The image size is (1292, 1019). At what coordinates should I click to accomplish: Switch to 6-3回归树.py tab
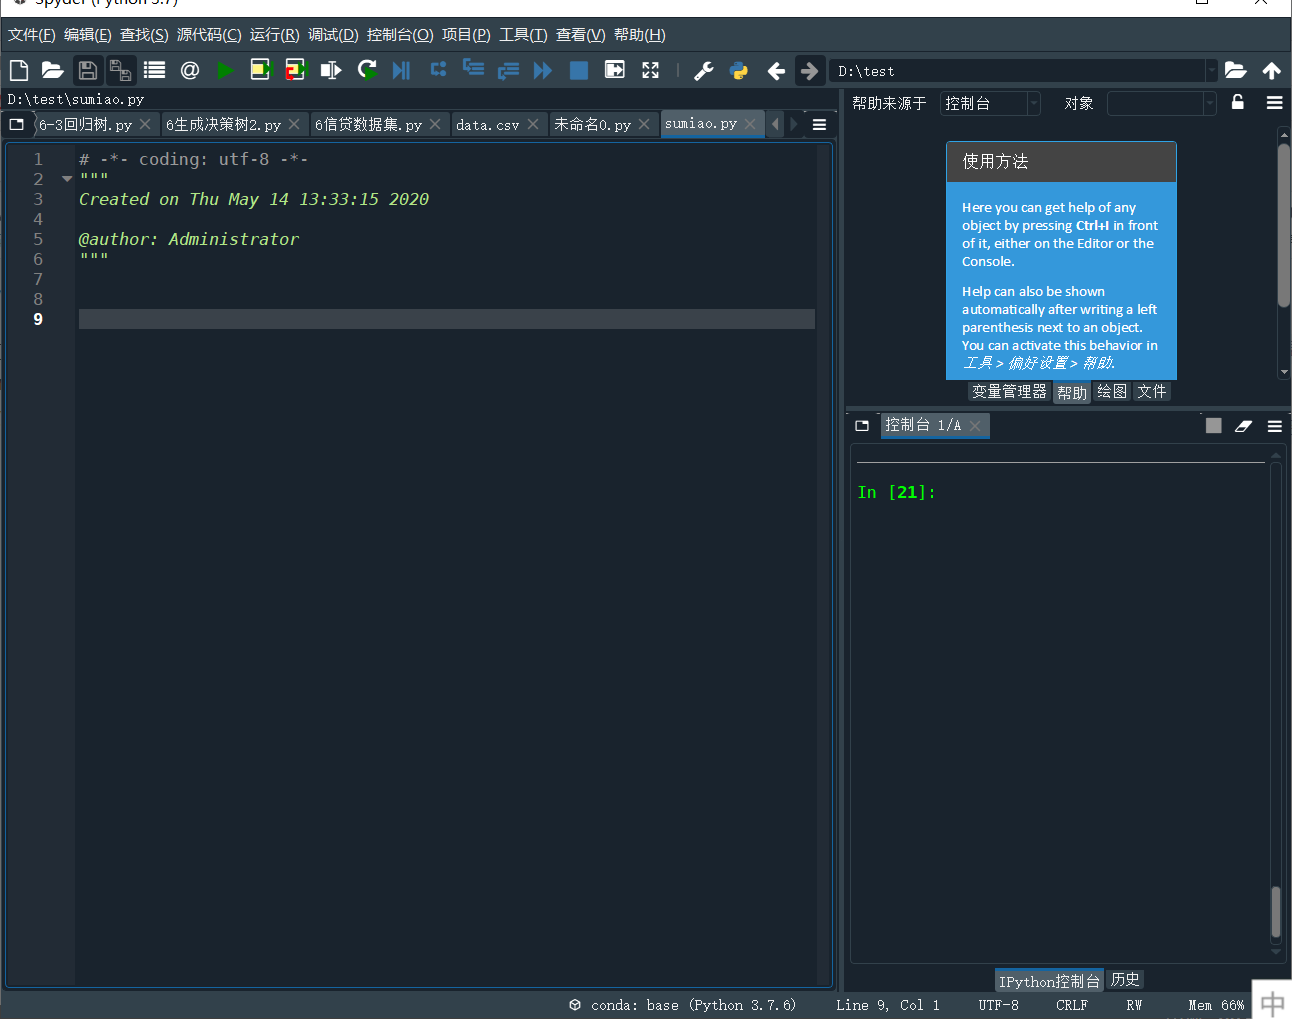(x=85, y=124)
